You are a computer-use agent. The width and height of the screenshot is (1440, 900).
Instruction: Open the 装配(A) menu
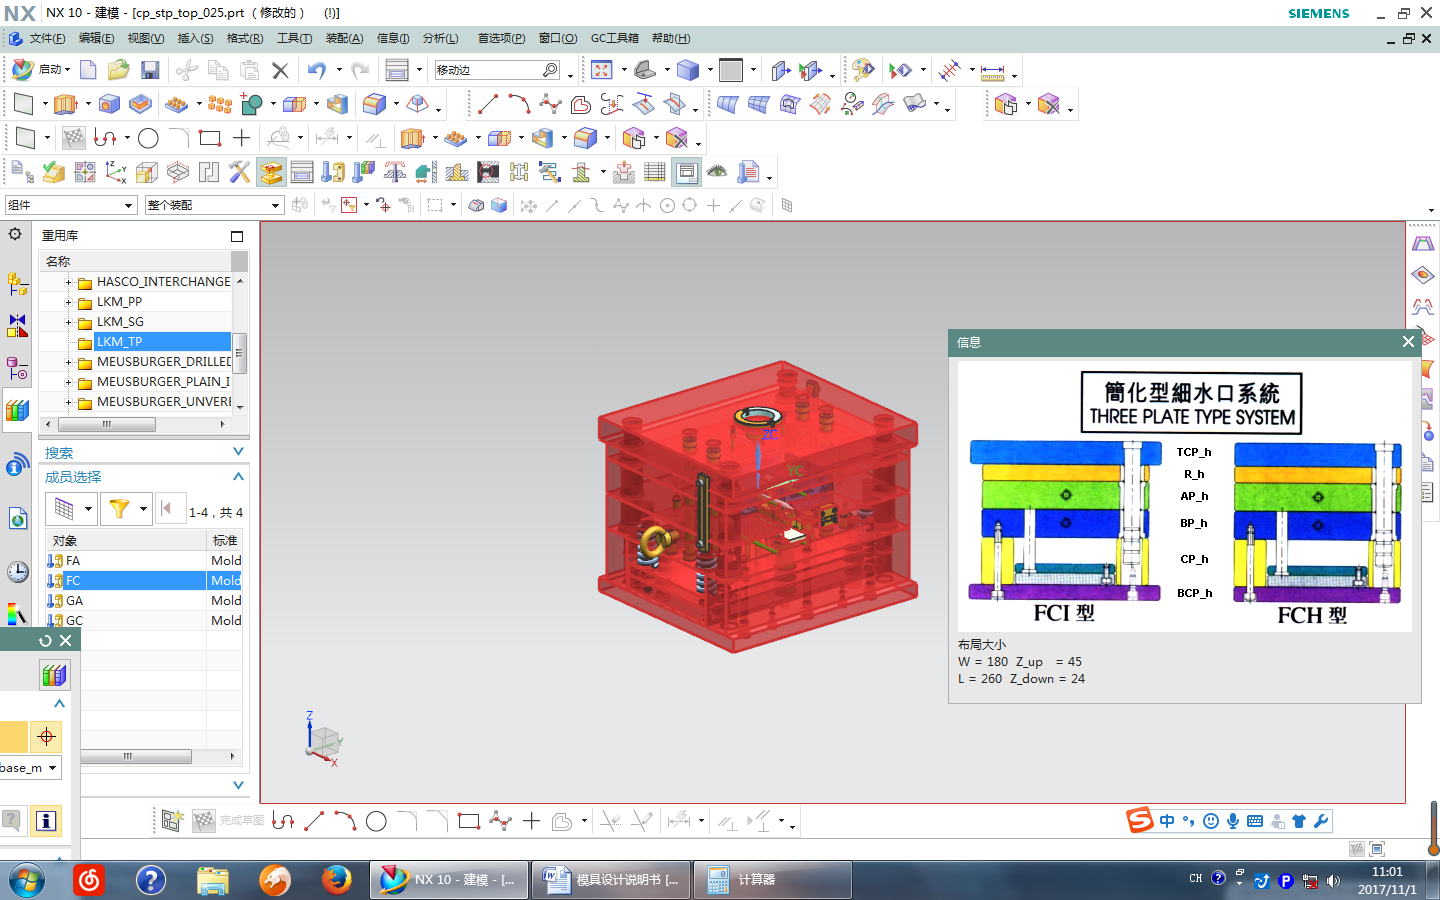coord(344,38)
